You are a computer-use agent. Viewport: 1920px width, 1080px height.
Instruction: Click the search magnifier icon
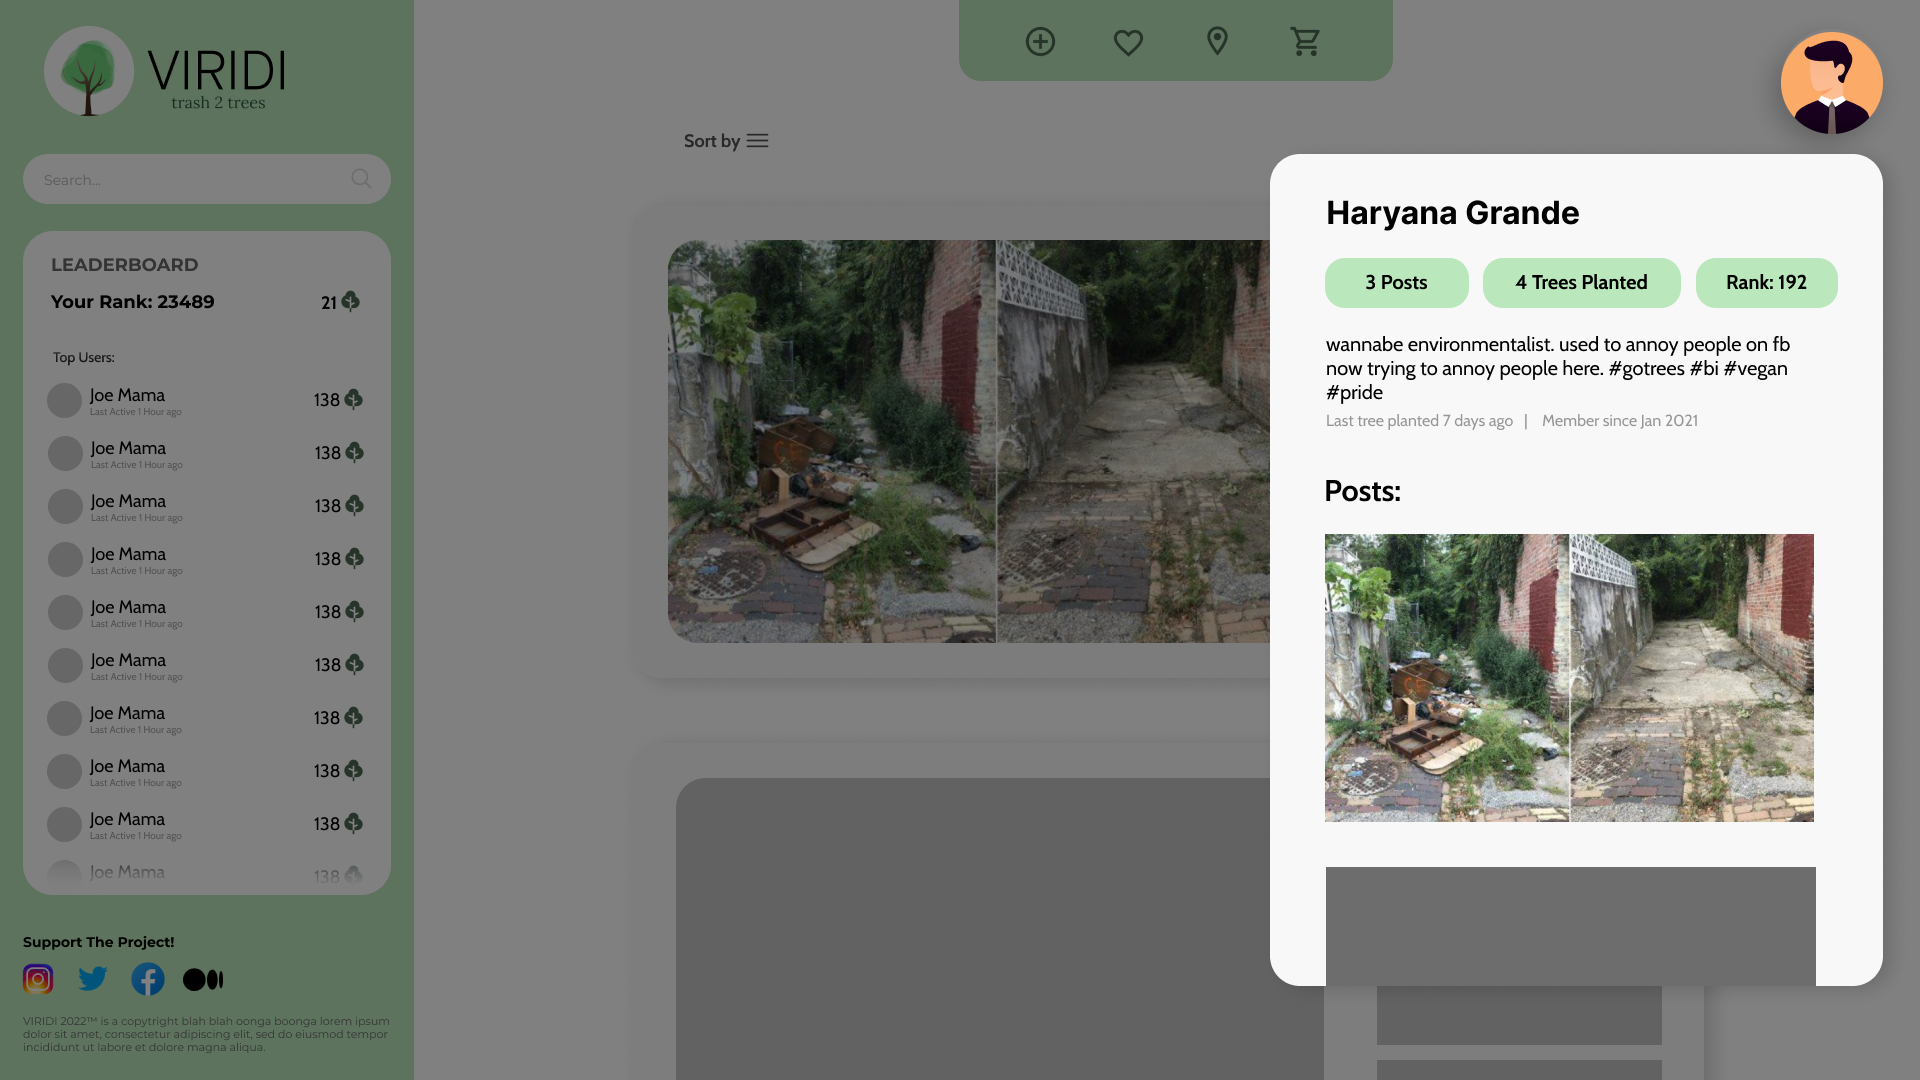[361, 179]
